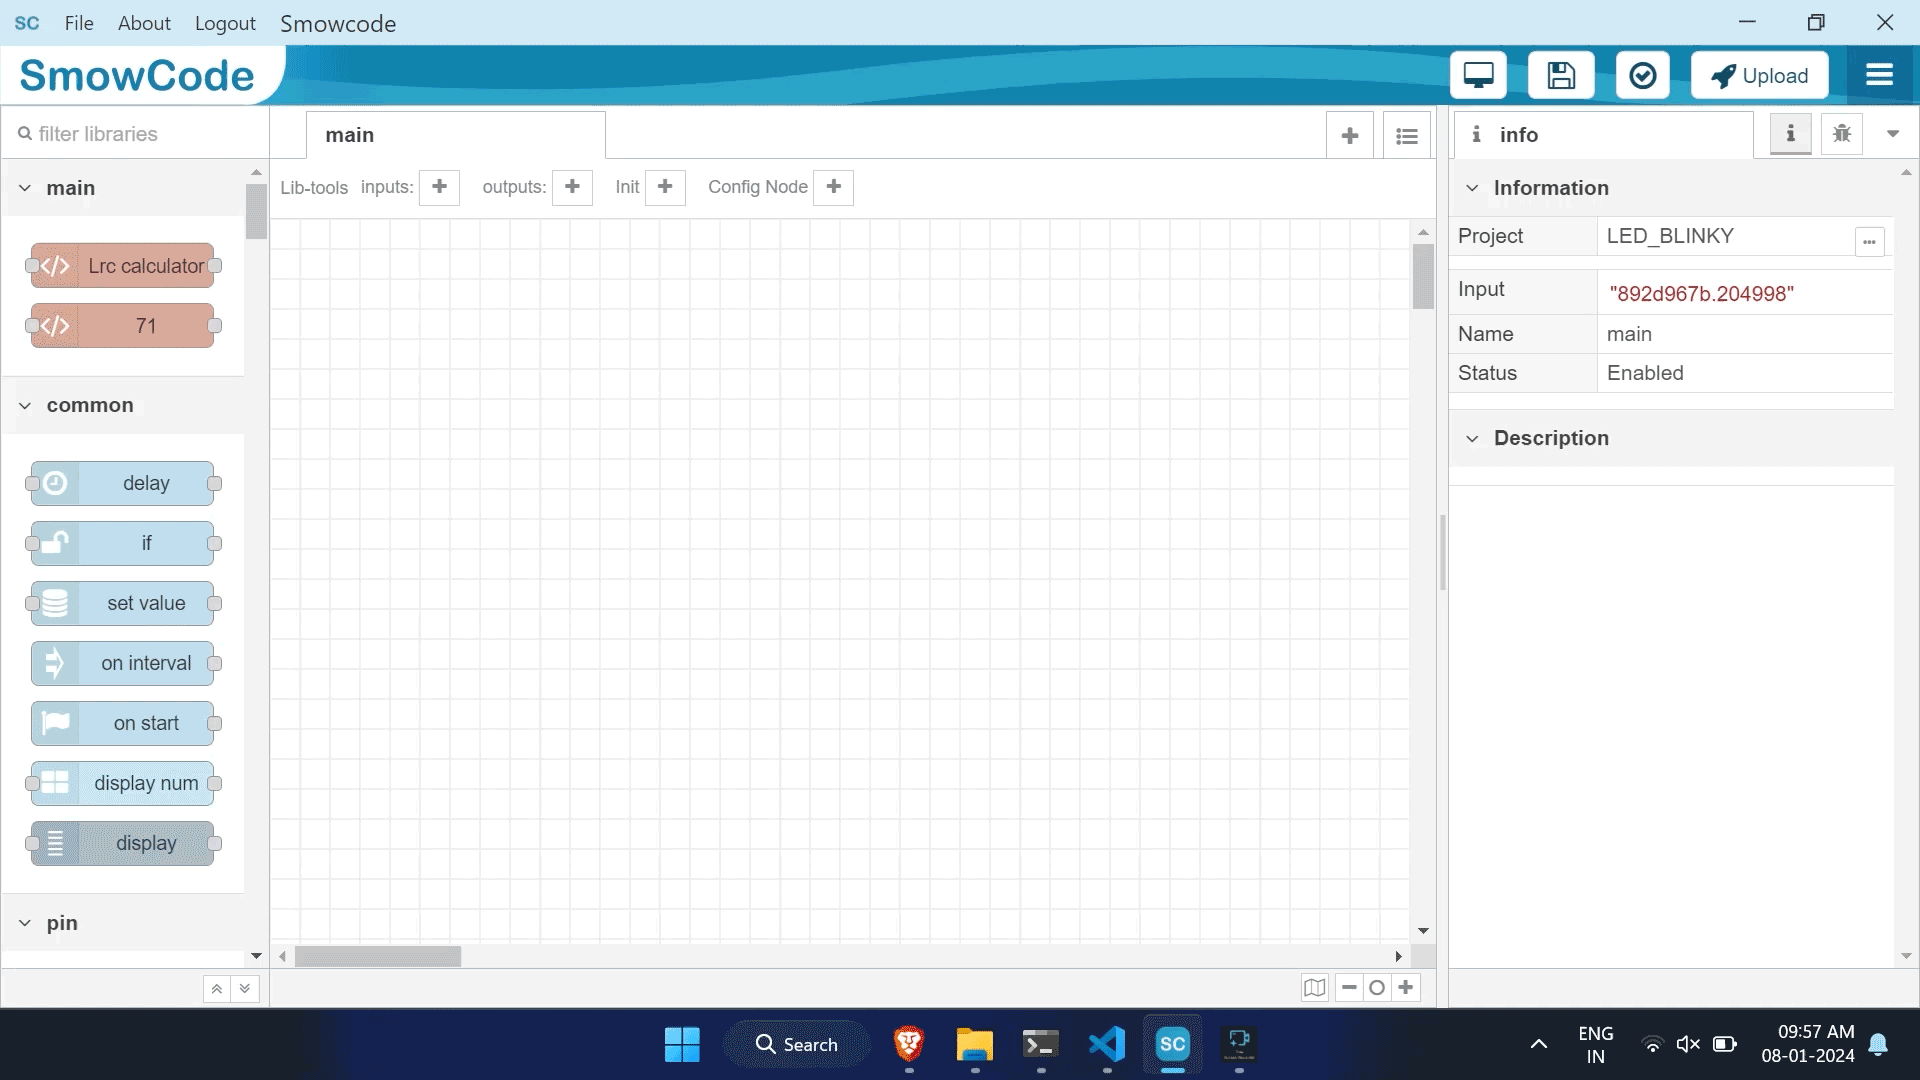Open the File menu
The image size is (1920, 1080).
coord(79,23)
